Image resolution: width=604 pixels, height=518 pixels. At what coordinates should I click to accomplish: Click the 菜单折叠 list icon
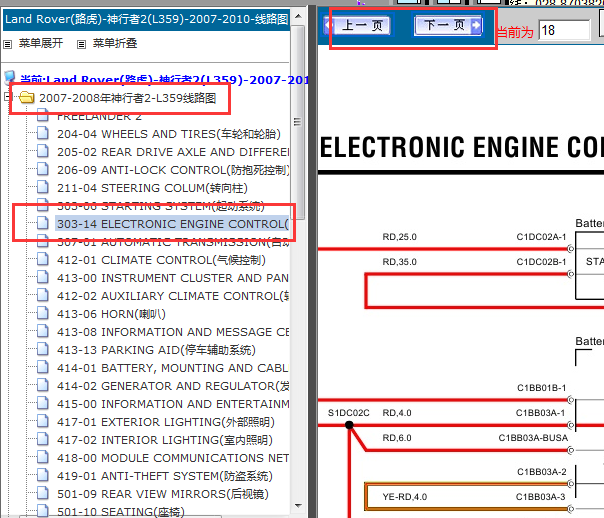pos(81,44)
